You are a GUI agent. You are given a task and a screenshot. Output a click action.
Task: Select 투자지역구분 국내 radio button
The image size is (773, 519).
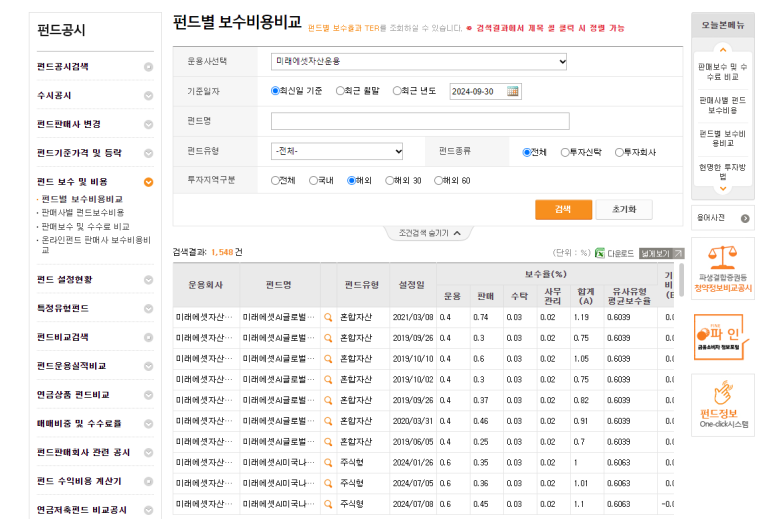click(313, 180)
